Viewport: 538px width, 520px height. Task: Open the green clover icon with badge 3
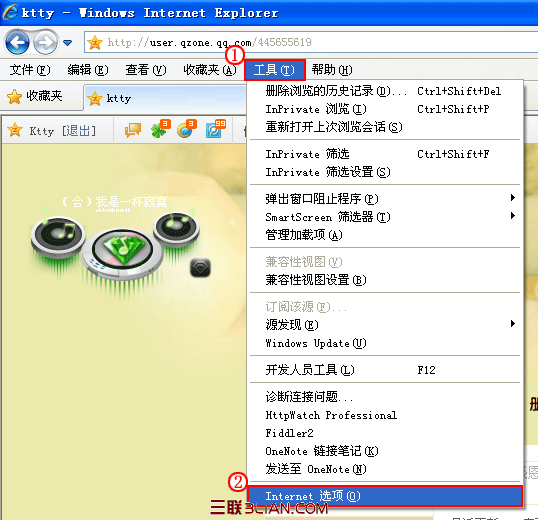pos(160,129)
